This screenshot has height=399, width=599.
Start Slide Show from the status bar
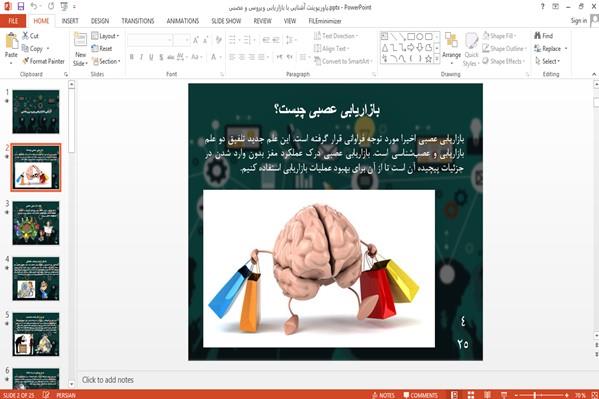point(504,395)
